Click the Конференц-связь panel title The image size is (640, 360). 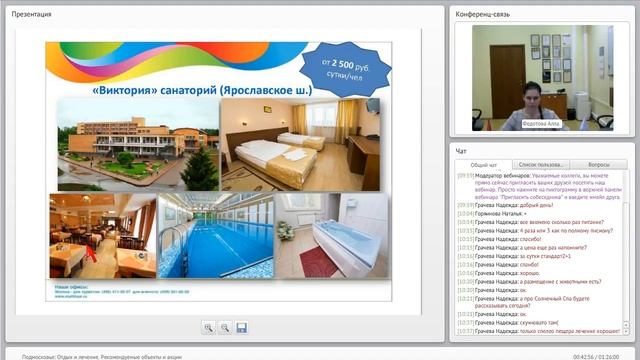482,14
